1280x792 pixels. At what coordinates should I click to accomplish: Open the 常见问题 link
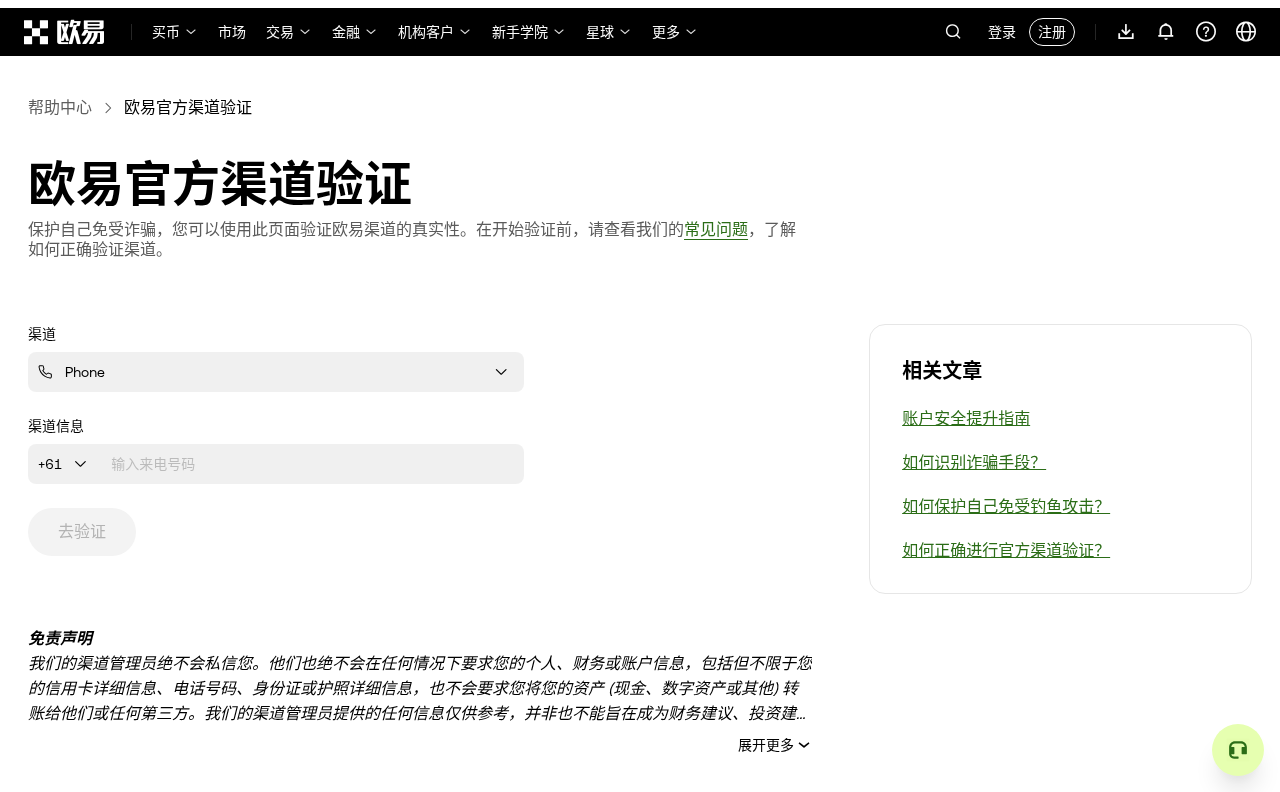tap(716, 229)
